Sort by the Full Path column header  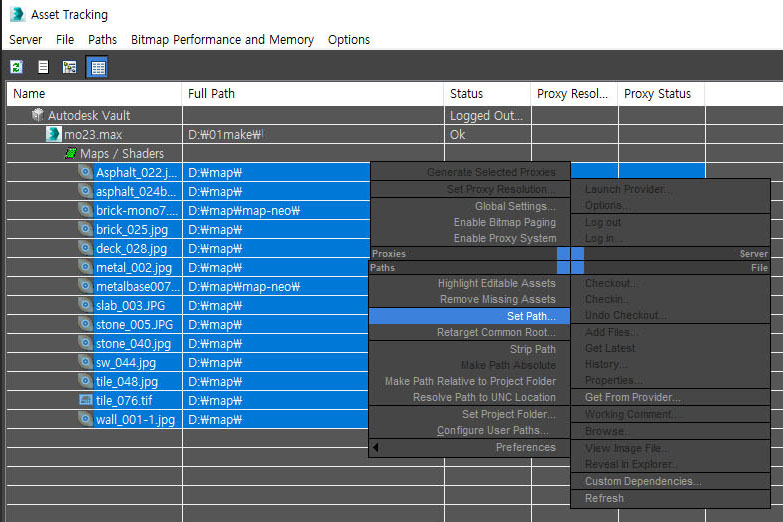313,93
